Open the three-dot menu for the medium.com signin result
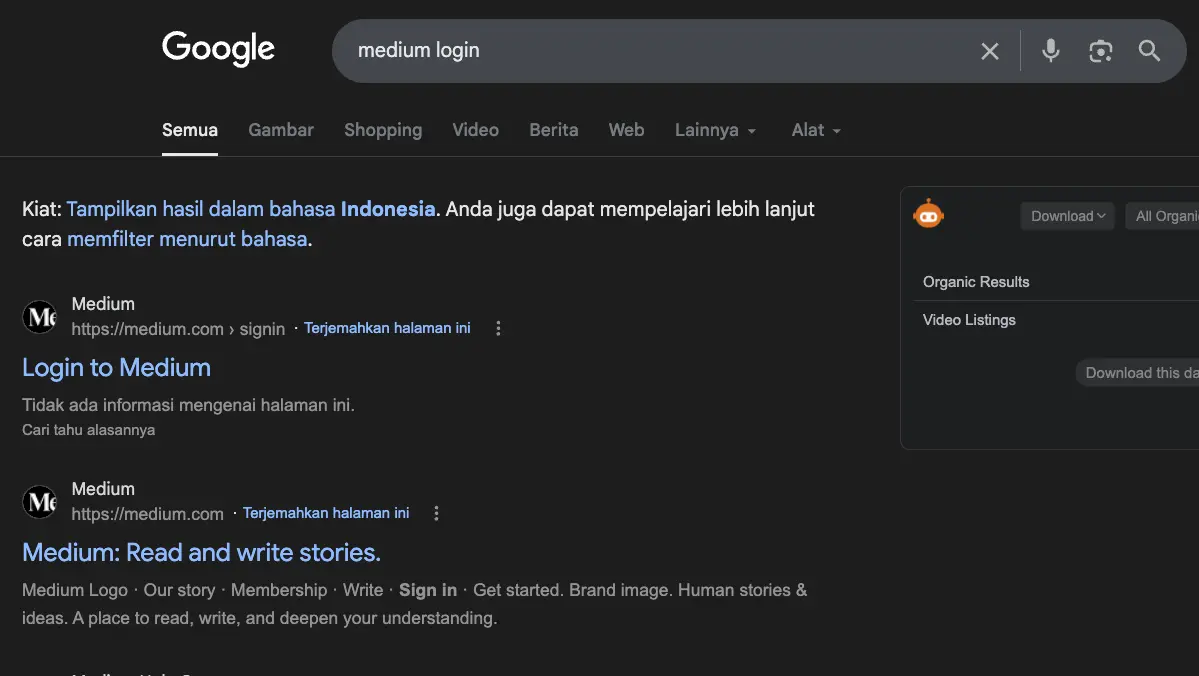This screenshot has height=676, width=1199. (498, 328)
